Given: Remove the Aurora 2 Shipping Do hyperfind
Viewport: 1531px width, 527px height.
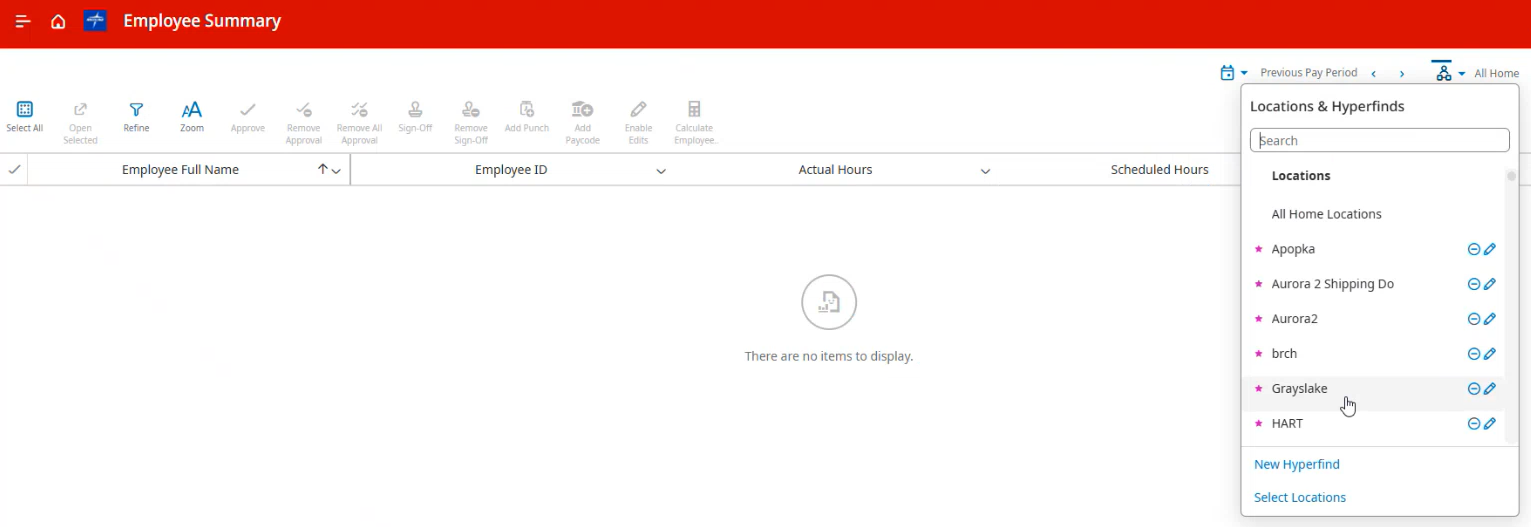Looking at the screenshot, I should click(x=1473, y=284).
